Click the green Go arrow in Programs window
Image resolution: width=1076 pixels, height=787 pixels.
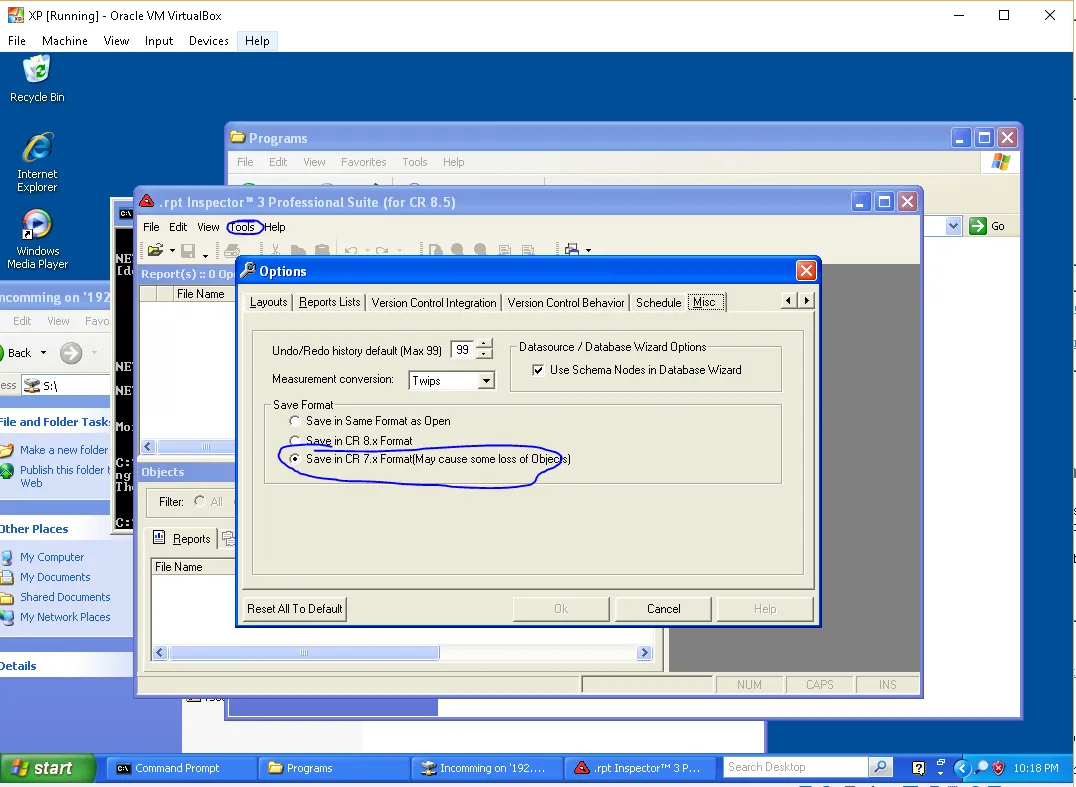[977, 226]
